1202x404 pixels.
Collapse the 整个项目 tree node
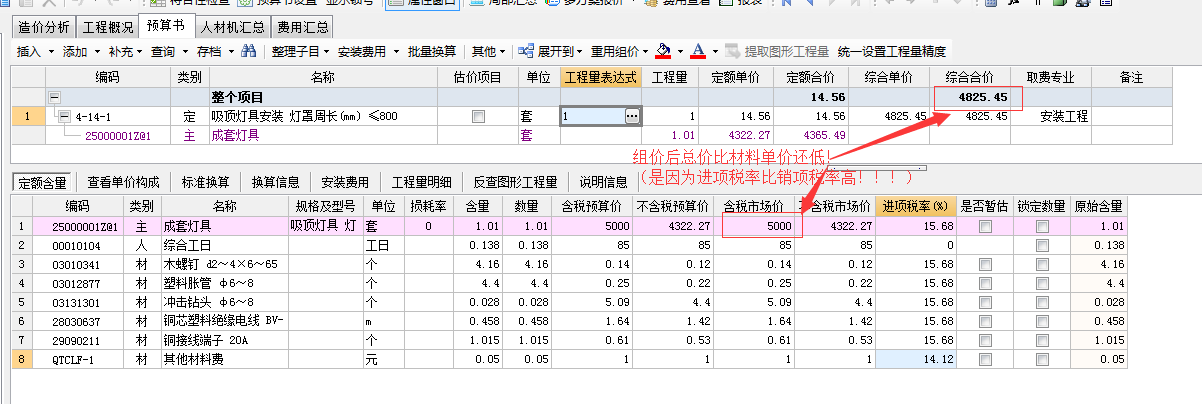[x=54, y=98]
